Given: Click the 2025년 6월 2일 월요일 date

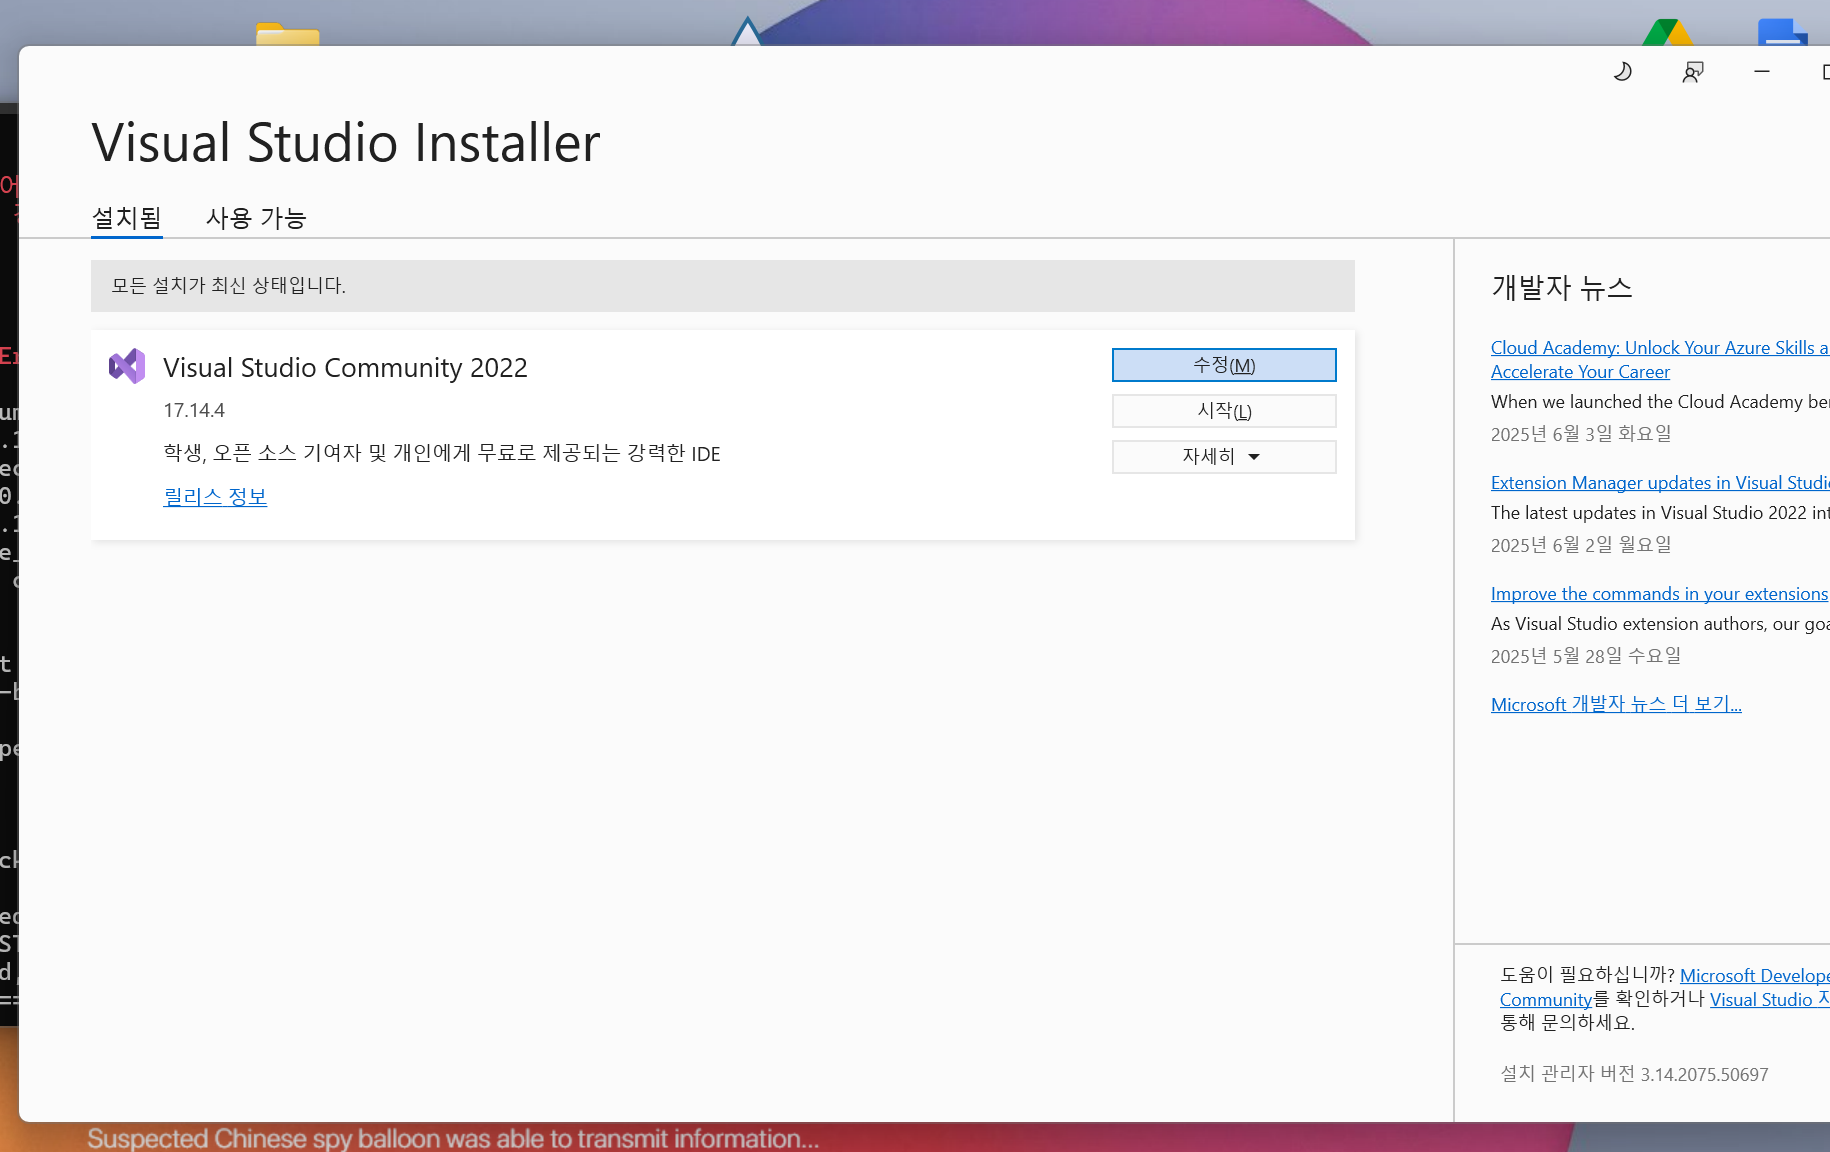Looking at the screenshot, I should click(x=1581, y=545).
